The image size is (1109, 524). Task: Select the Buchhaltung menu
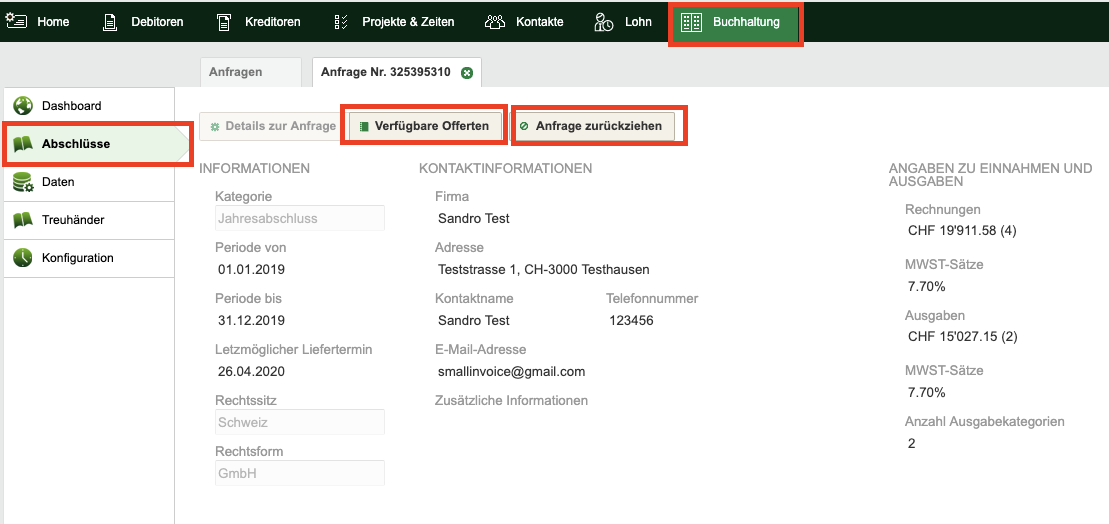(x=736, y=23)
